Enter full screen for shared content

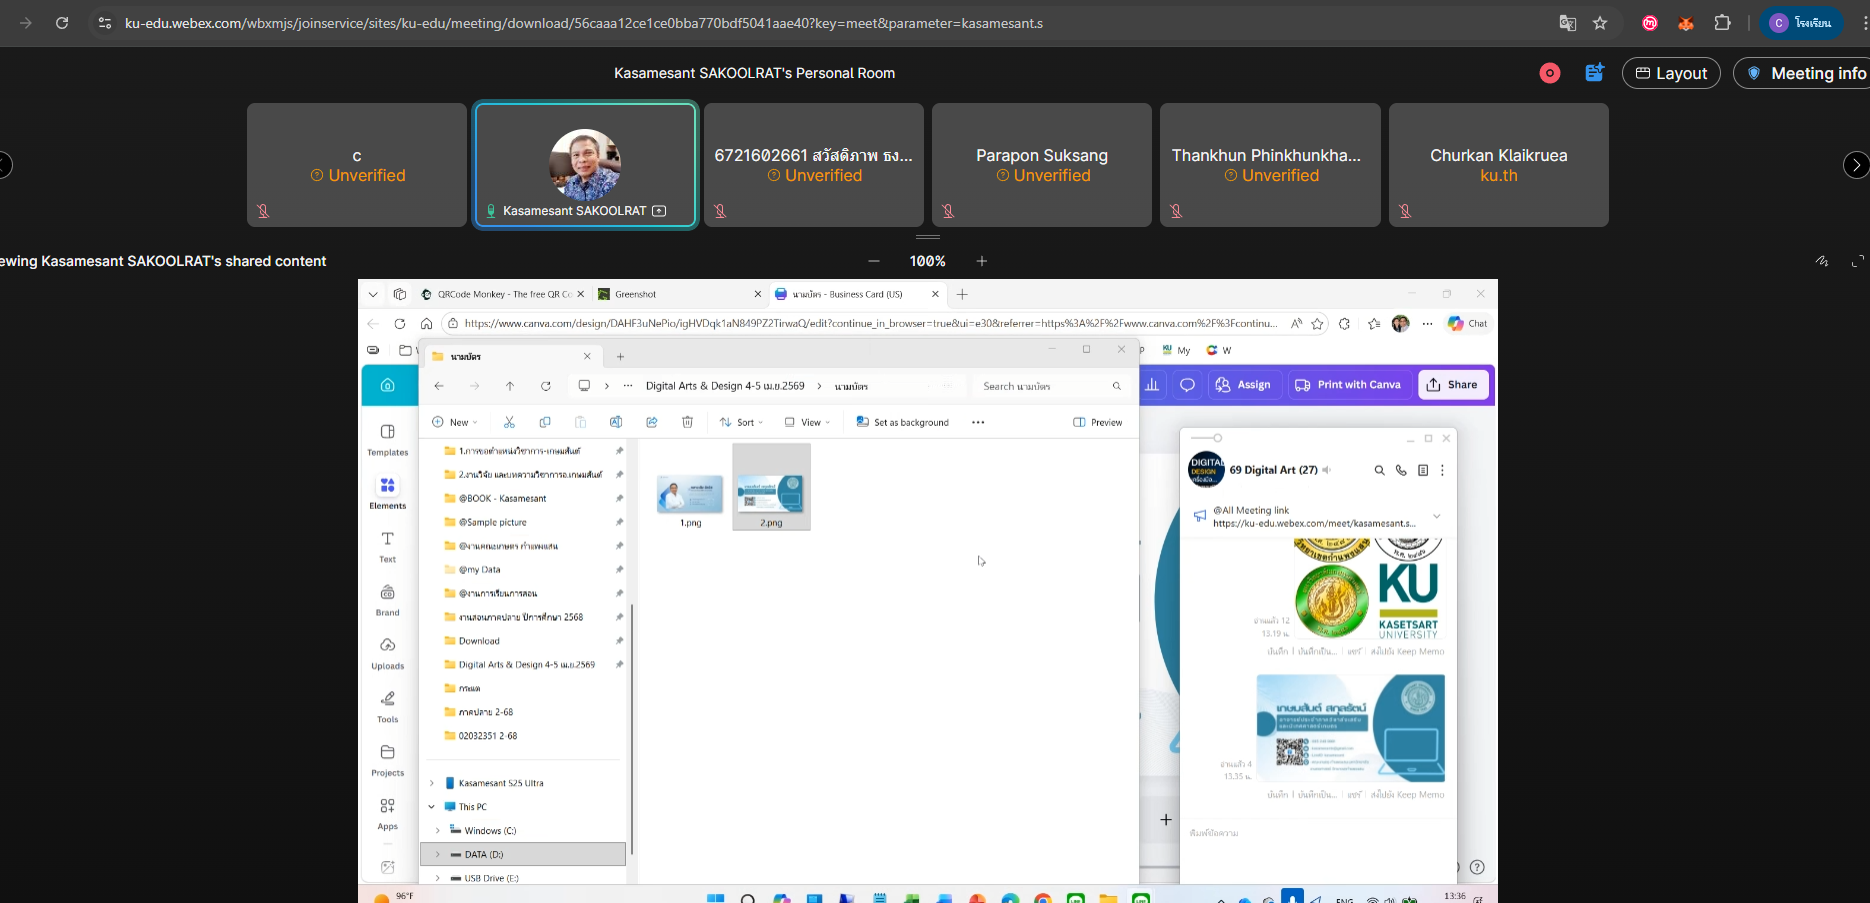(x=1857, y=261)
